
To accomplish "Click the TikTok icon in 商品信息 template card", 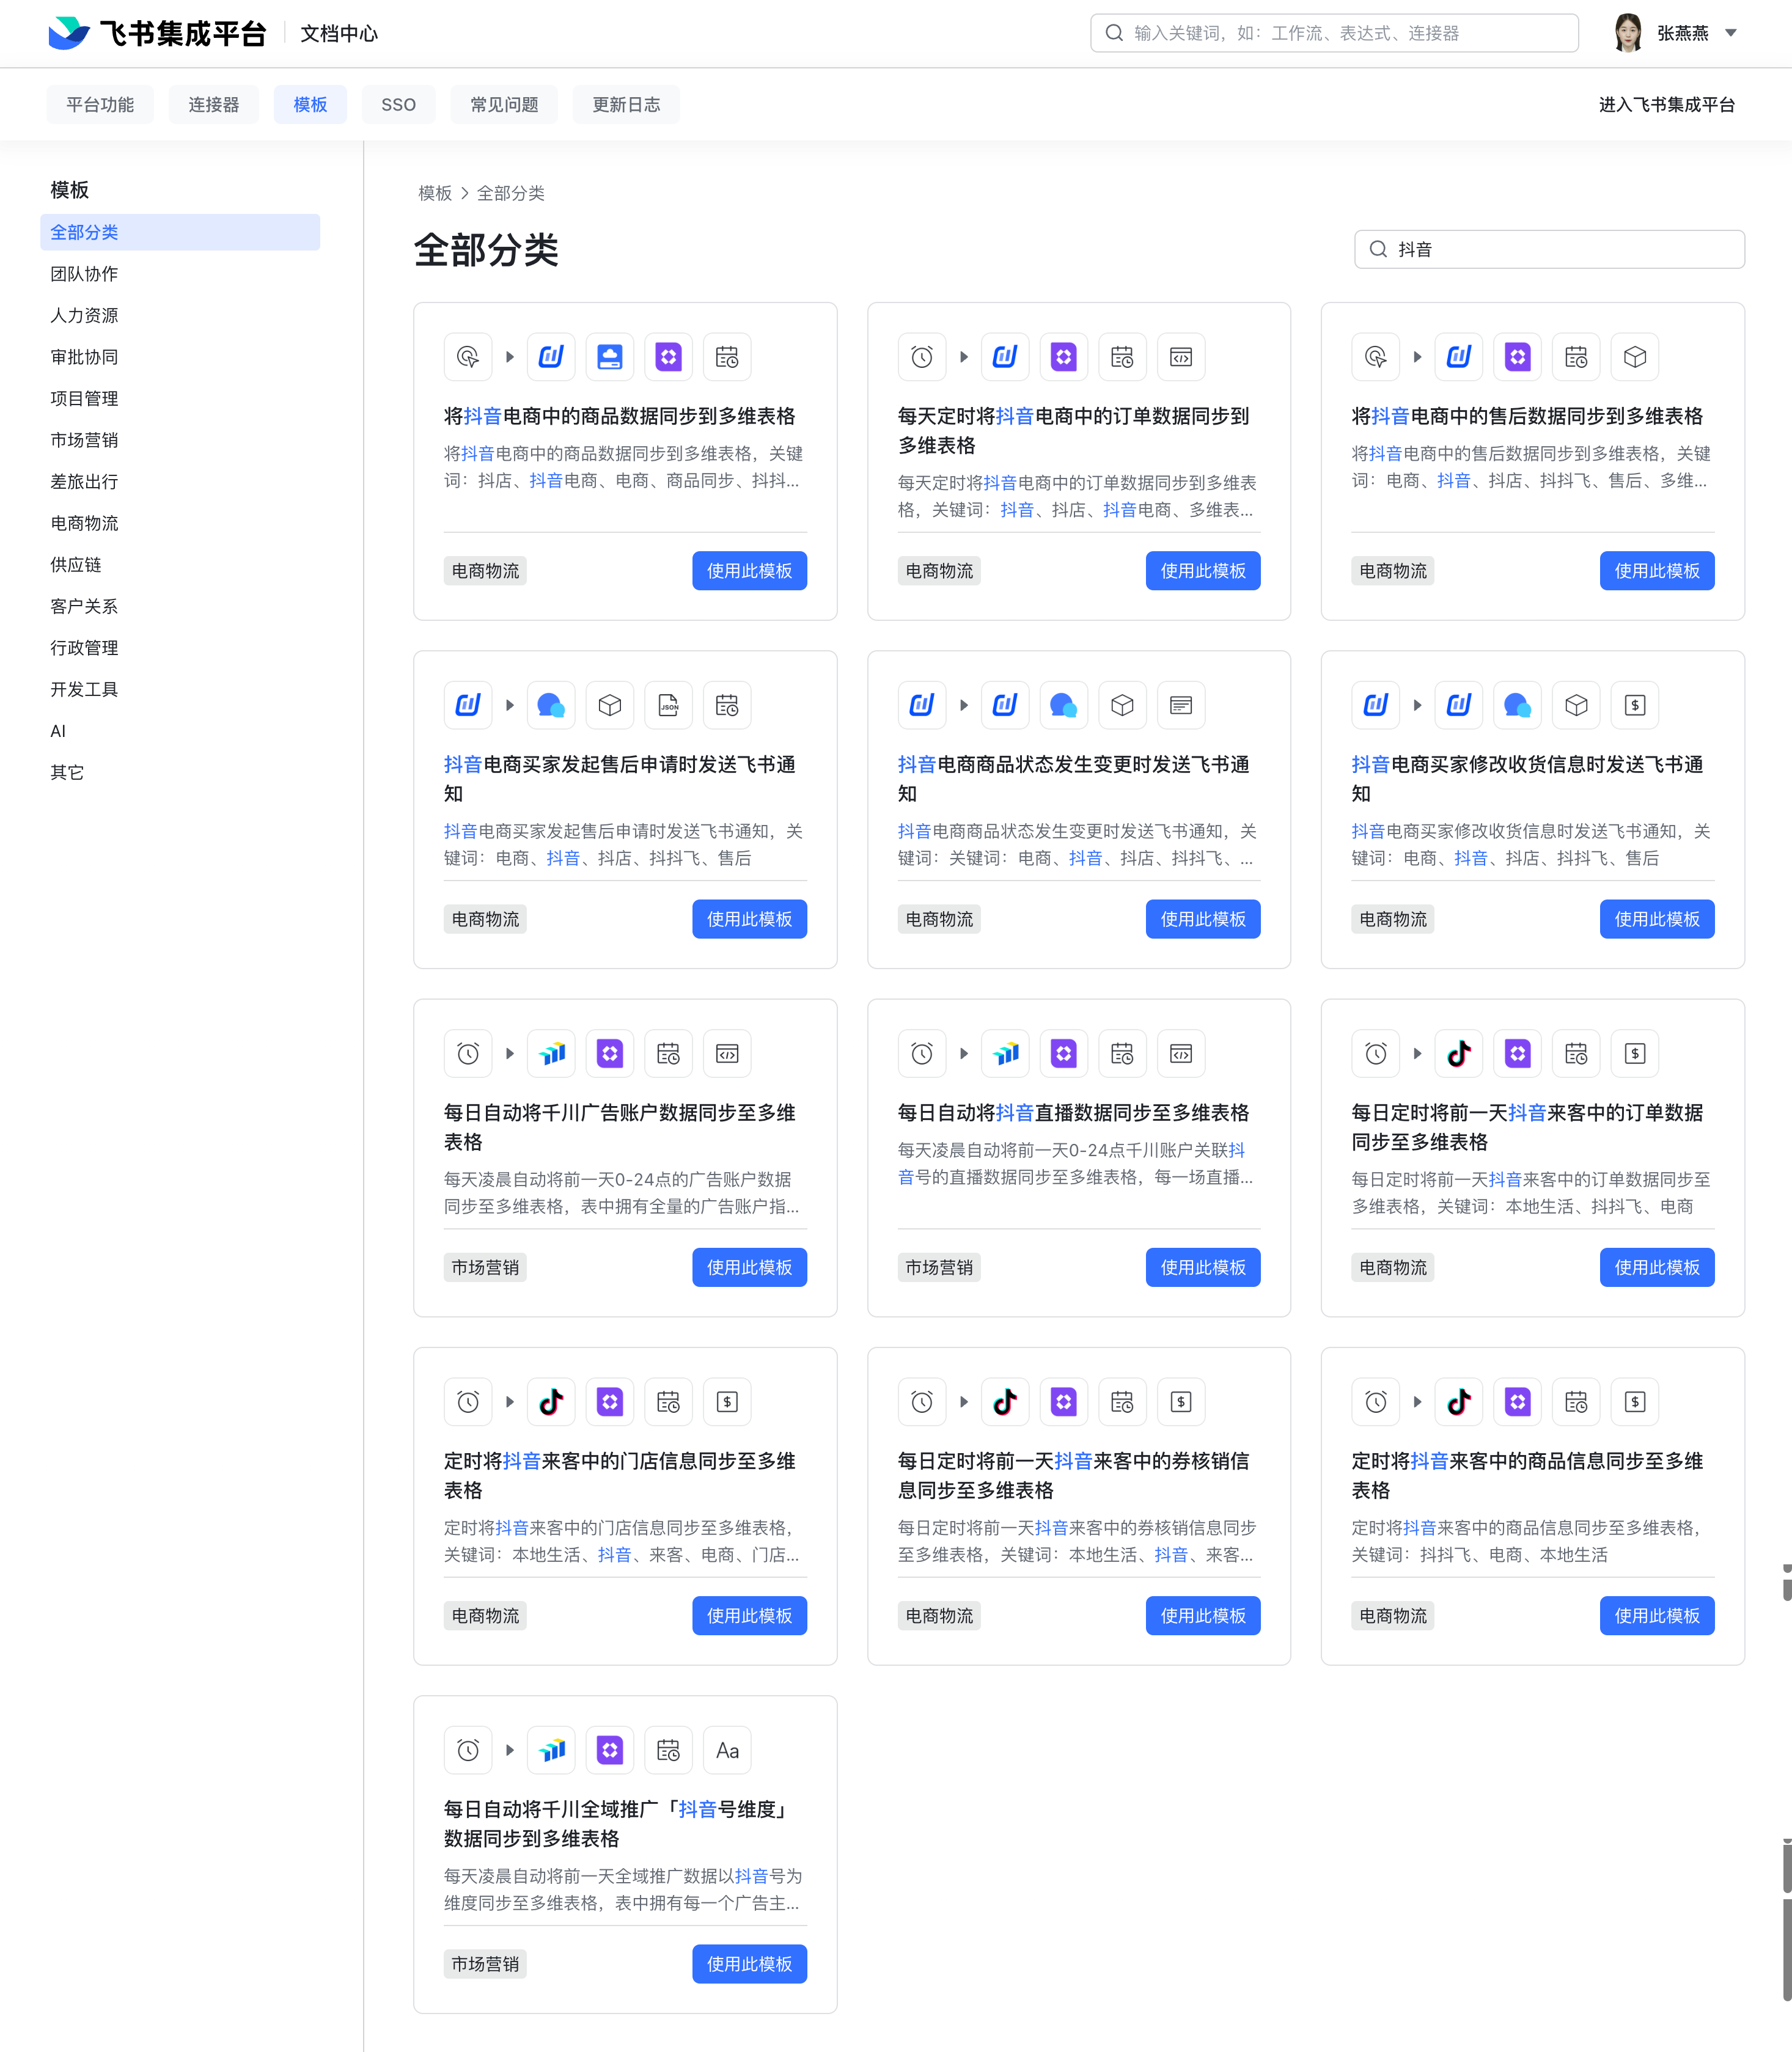I will (x=1458, y=1402).
